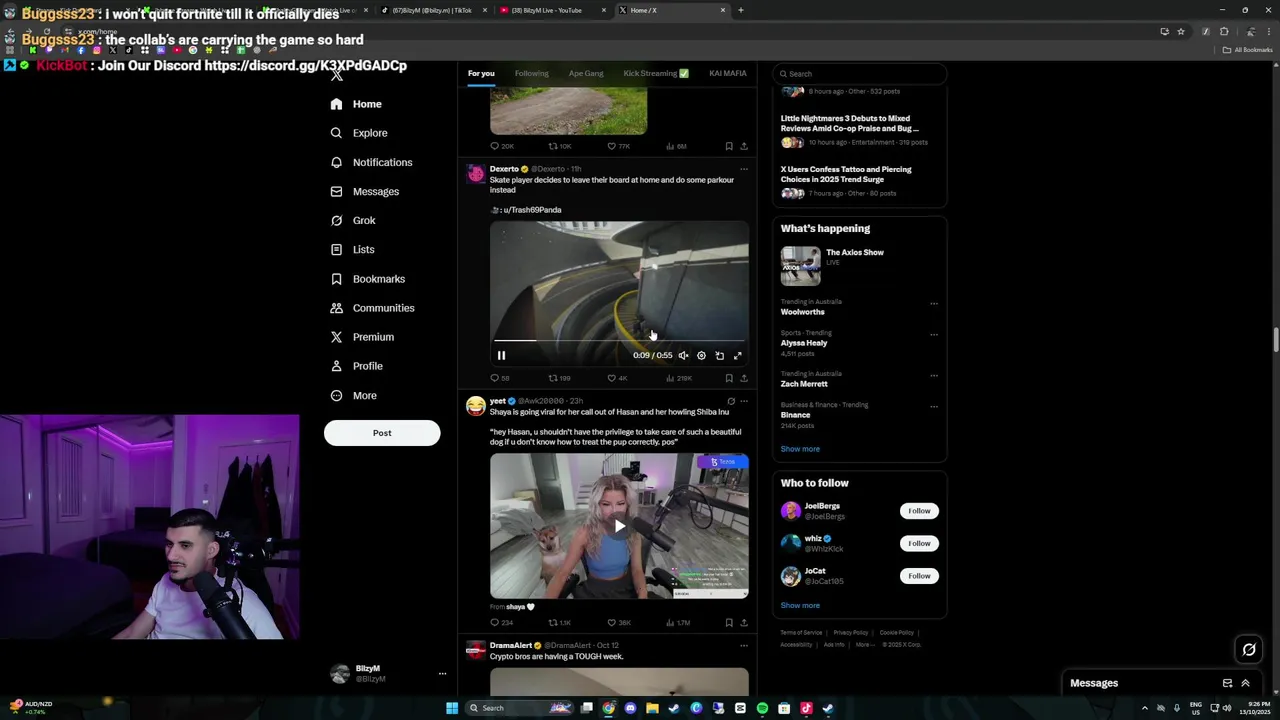
Task: Open account menu next to BilzyM
Action: click(x=442, y=674)
